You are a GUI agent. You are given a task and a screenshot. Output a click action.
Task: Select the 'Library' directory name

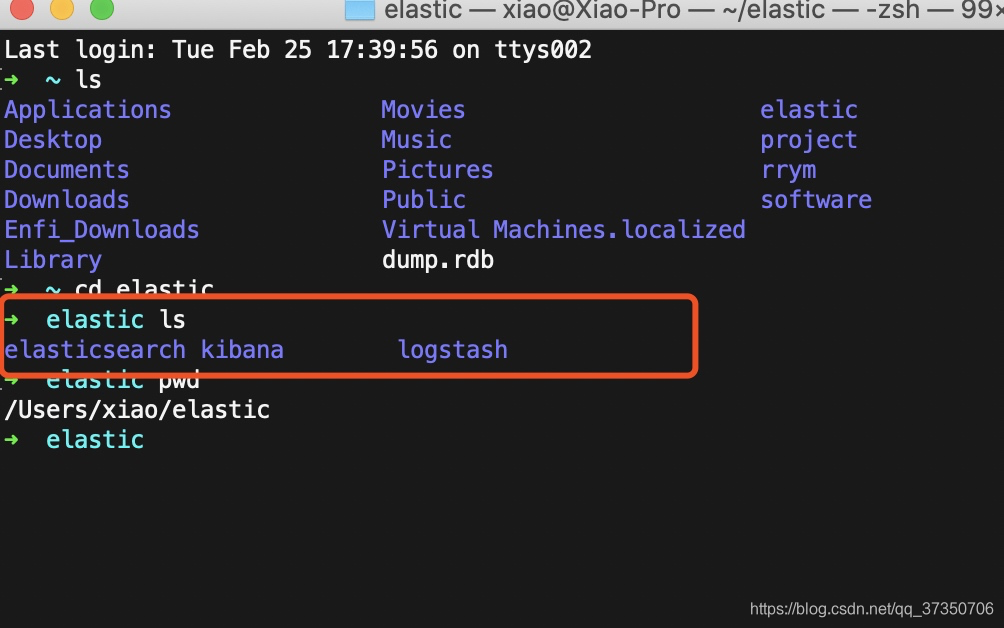53,260
